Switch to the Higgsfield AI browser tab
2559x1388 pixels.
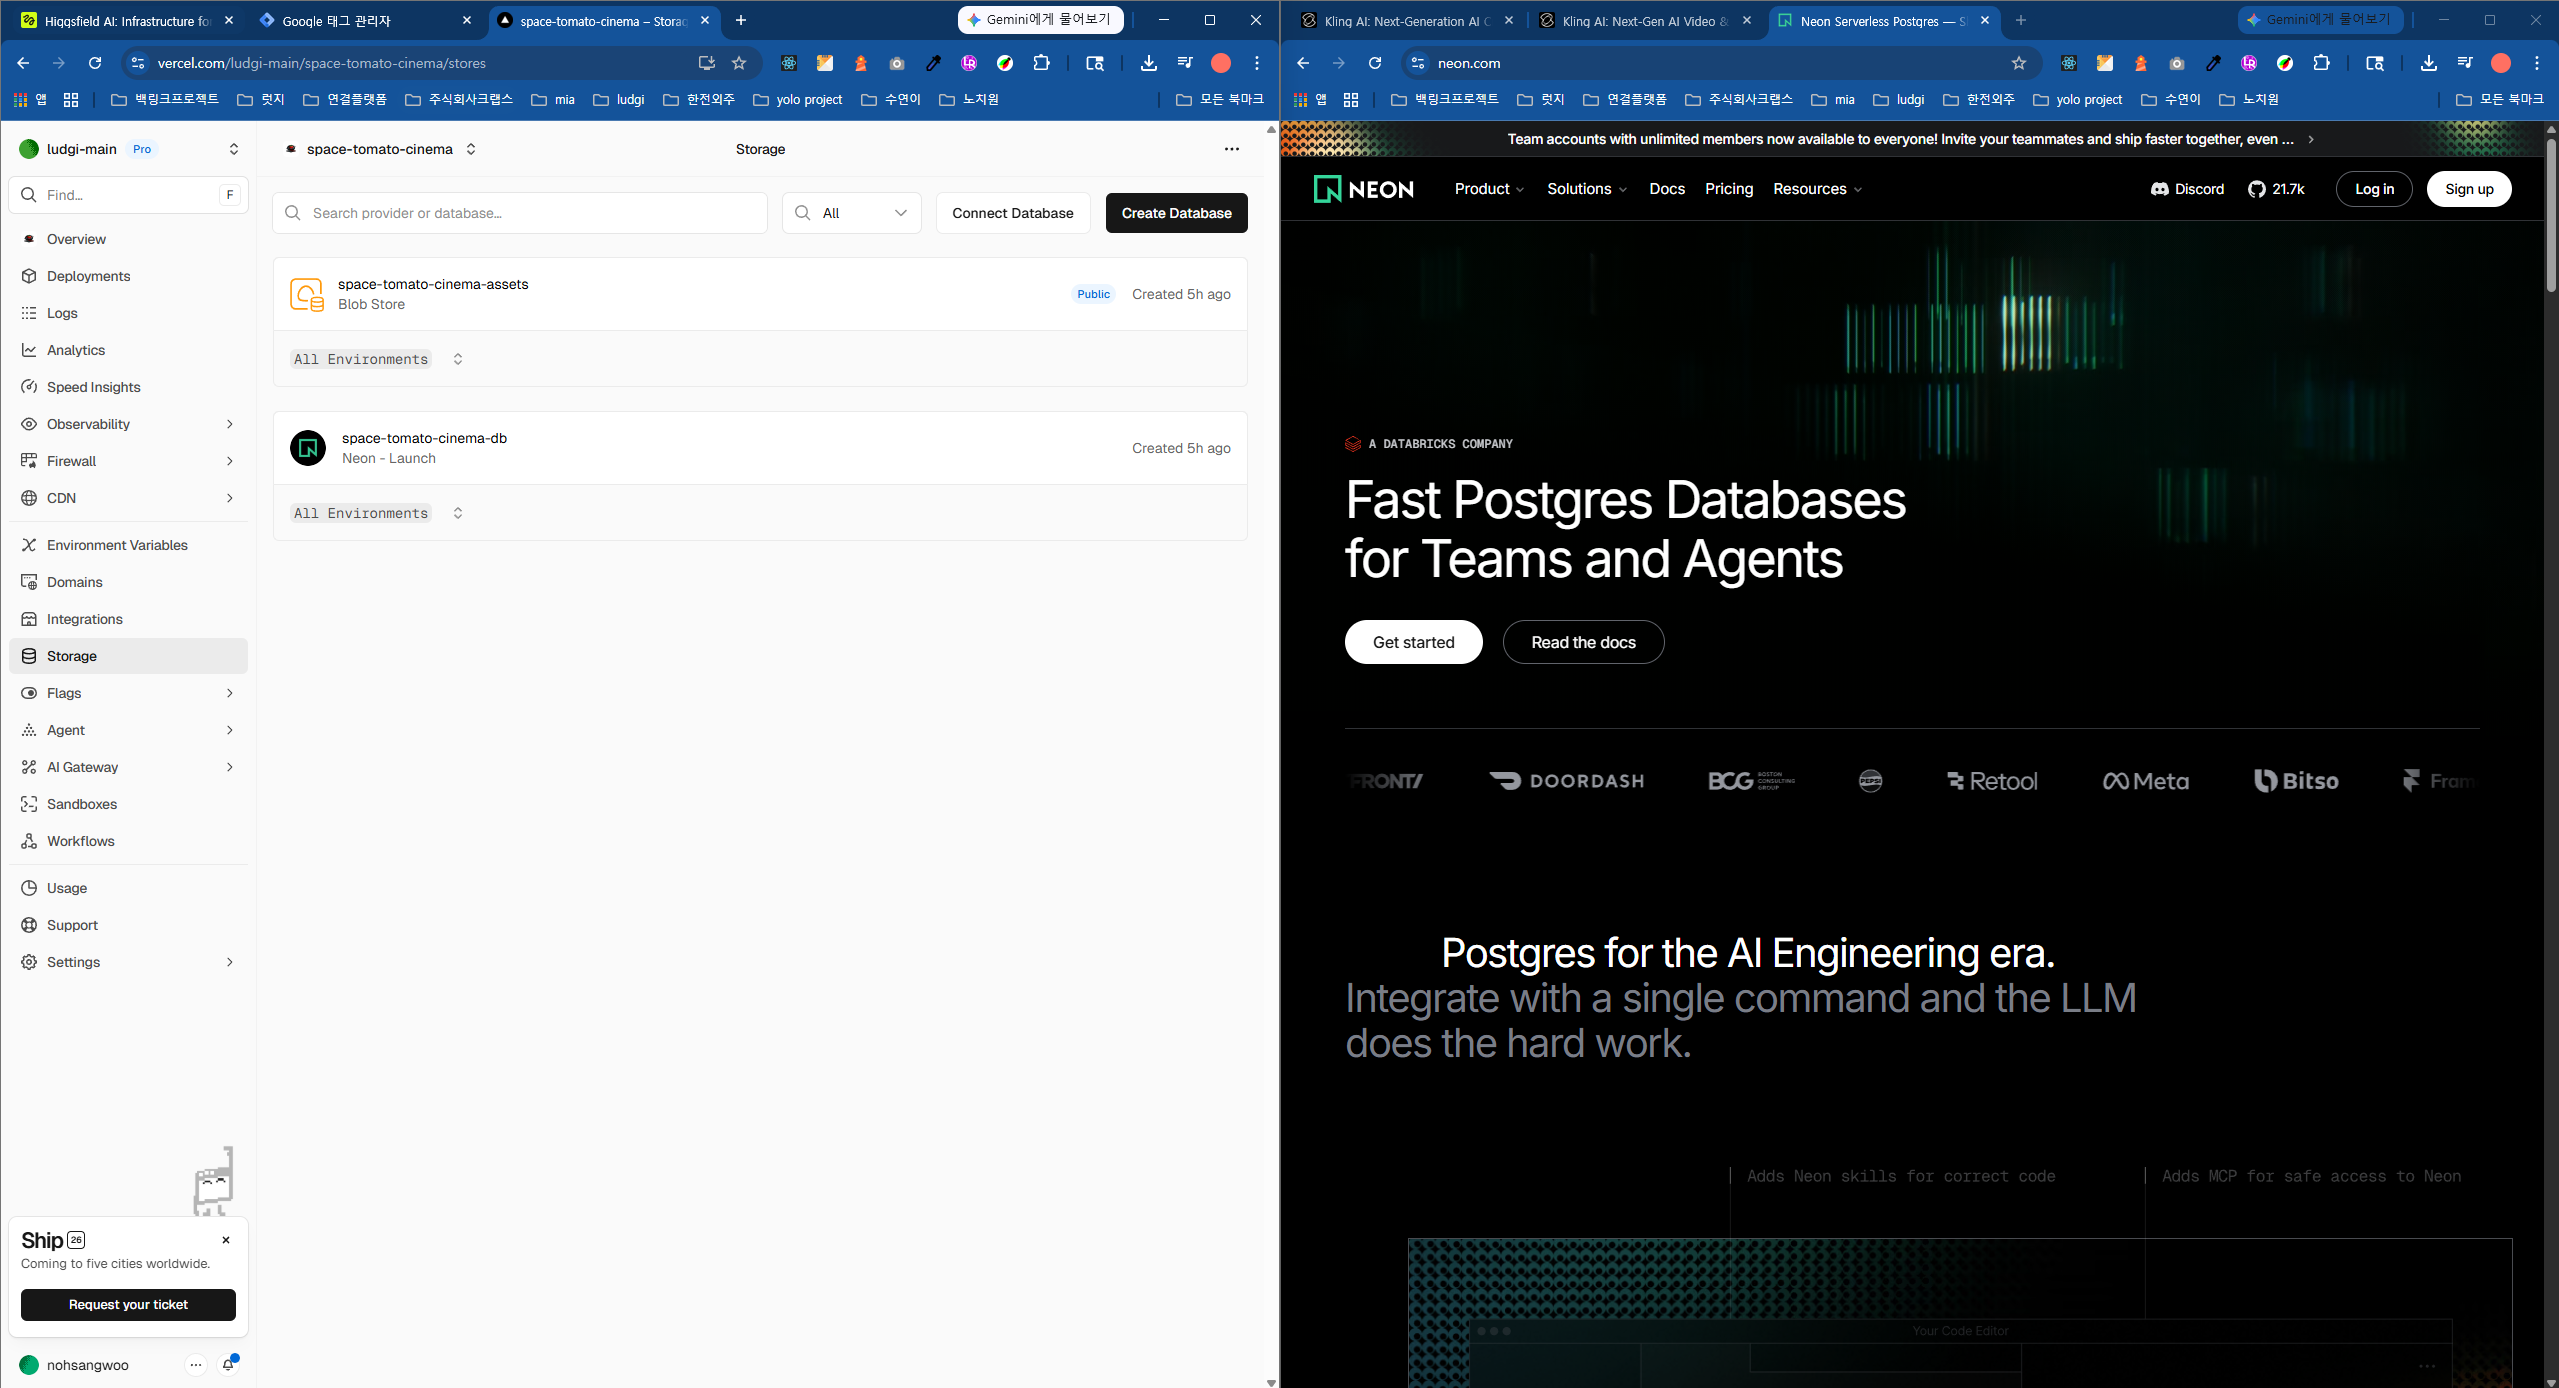[126, 20]
